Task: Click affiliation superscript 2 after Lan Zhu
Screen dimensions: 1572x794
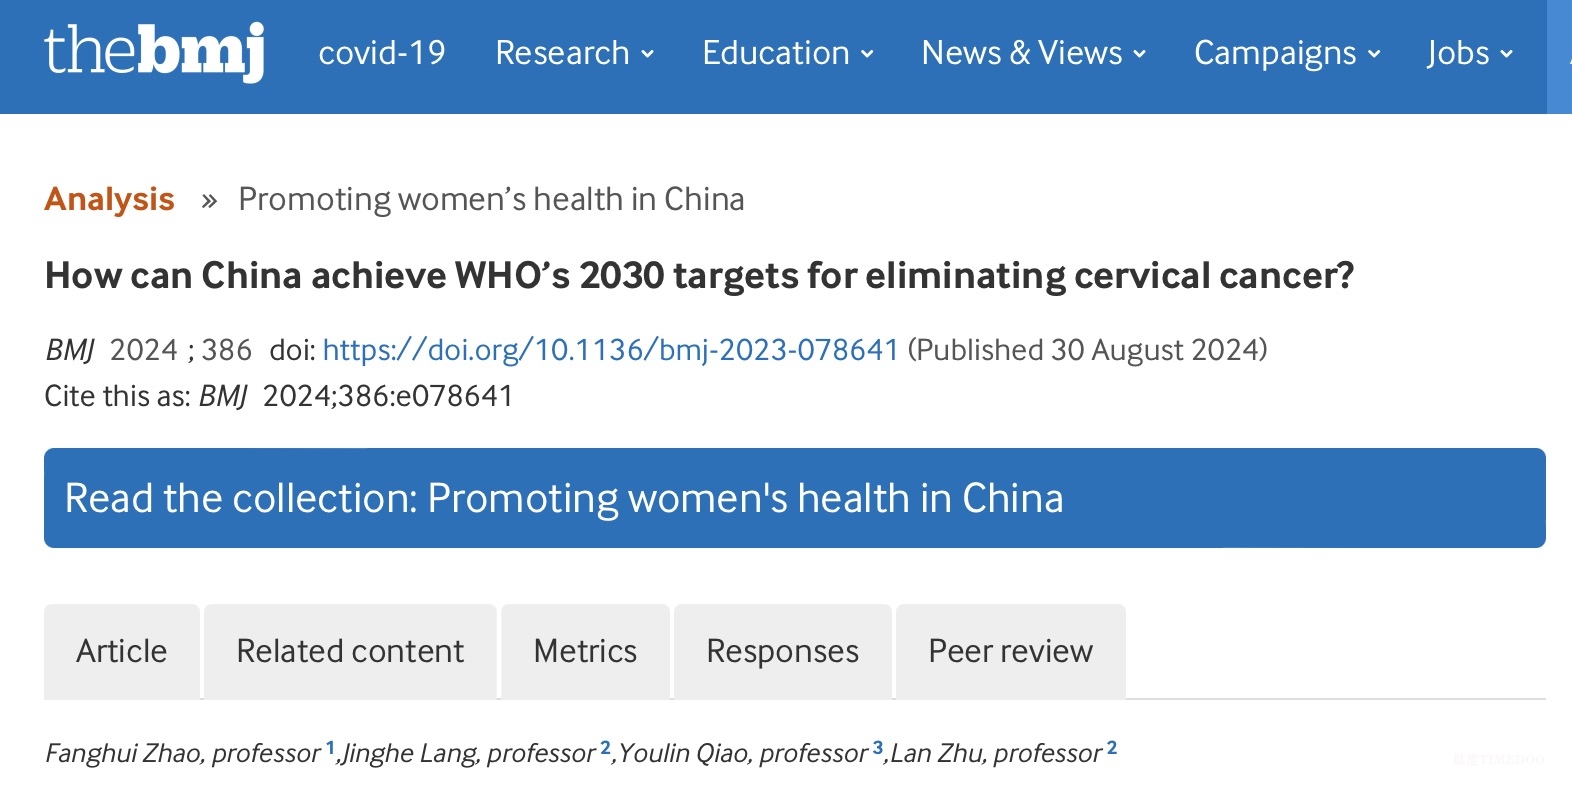Action: (x=1111, y=747)
